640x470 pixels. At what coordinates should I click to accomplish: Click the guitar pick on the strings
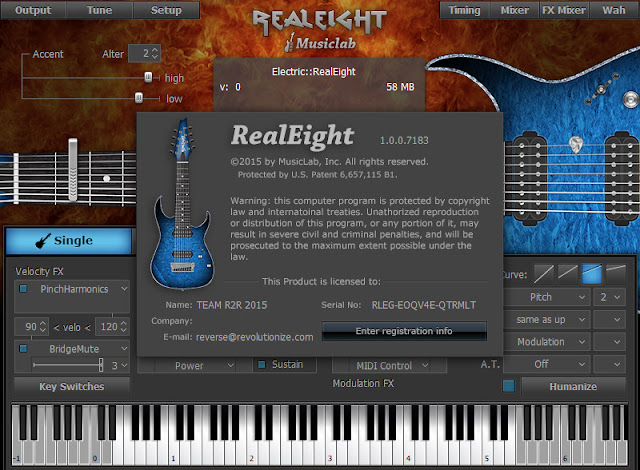[576, 145]
